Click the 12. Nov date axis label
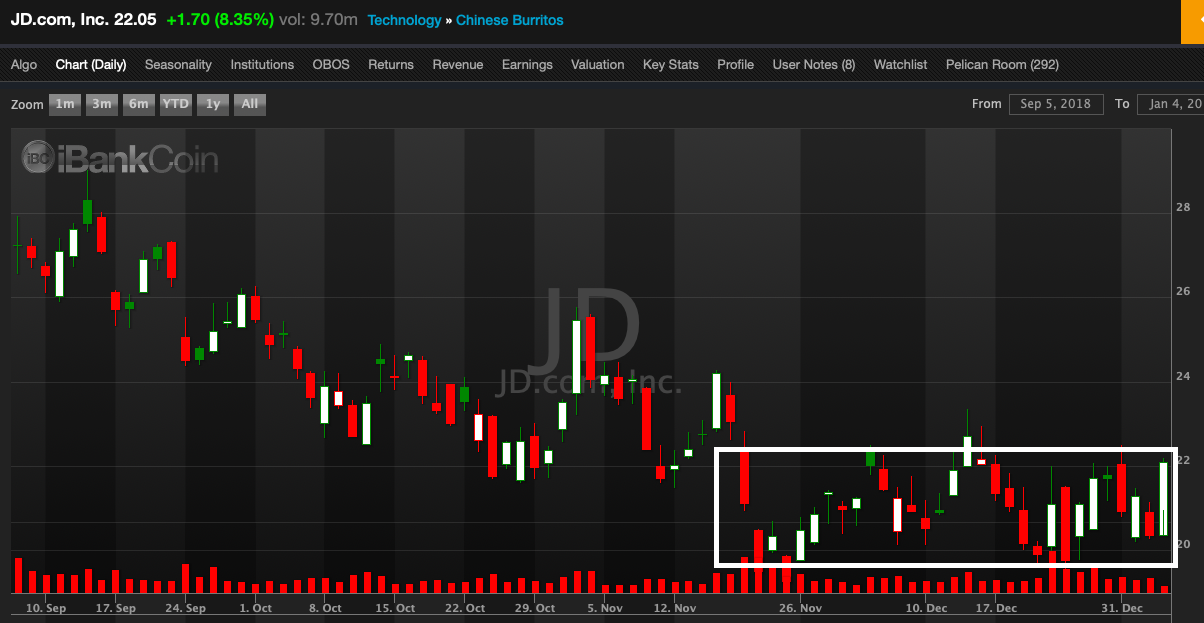 674,608
